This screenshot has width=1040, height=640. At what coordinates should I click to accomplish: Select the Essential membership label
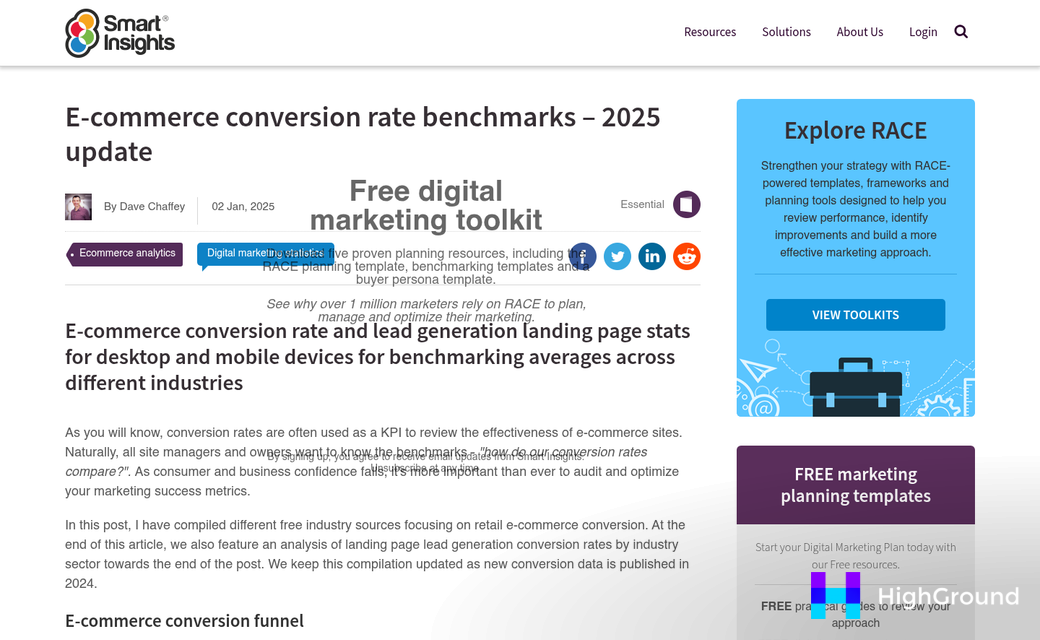(642, 204)
